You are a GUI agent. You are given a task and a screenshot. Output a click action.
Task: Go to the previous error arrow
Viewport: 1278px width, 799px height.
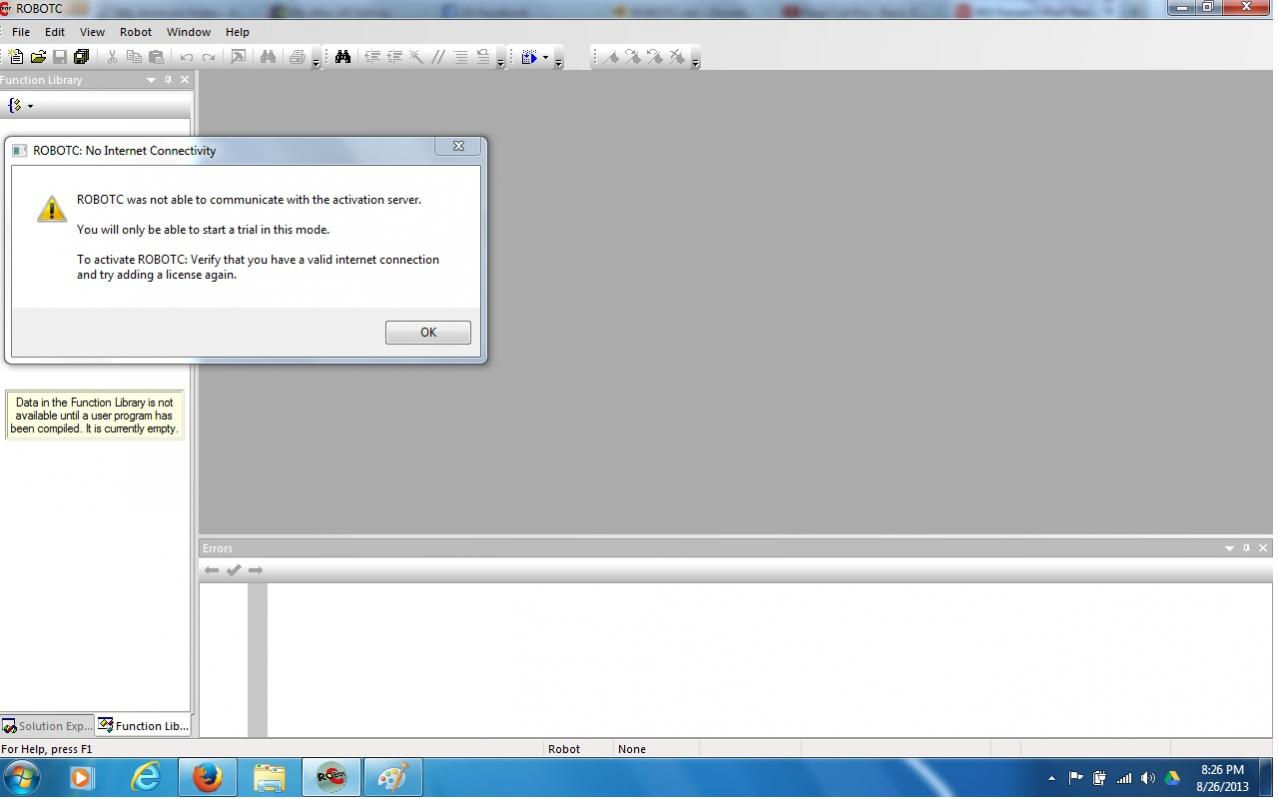coord(211,570)
